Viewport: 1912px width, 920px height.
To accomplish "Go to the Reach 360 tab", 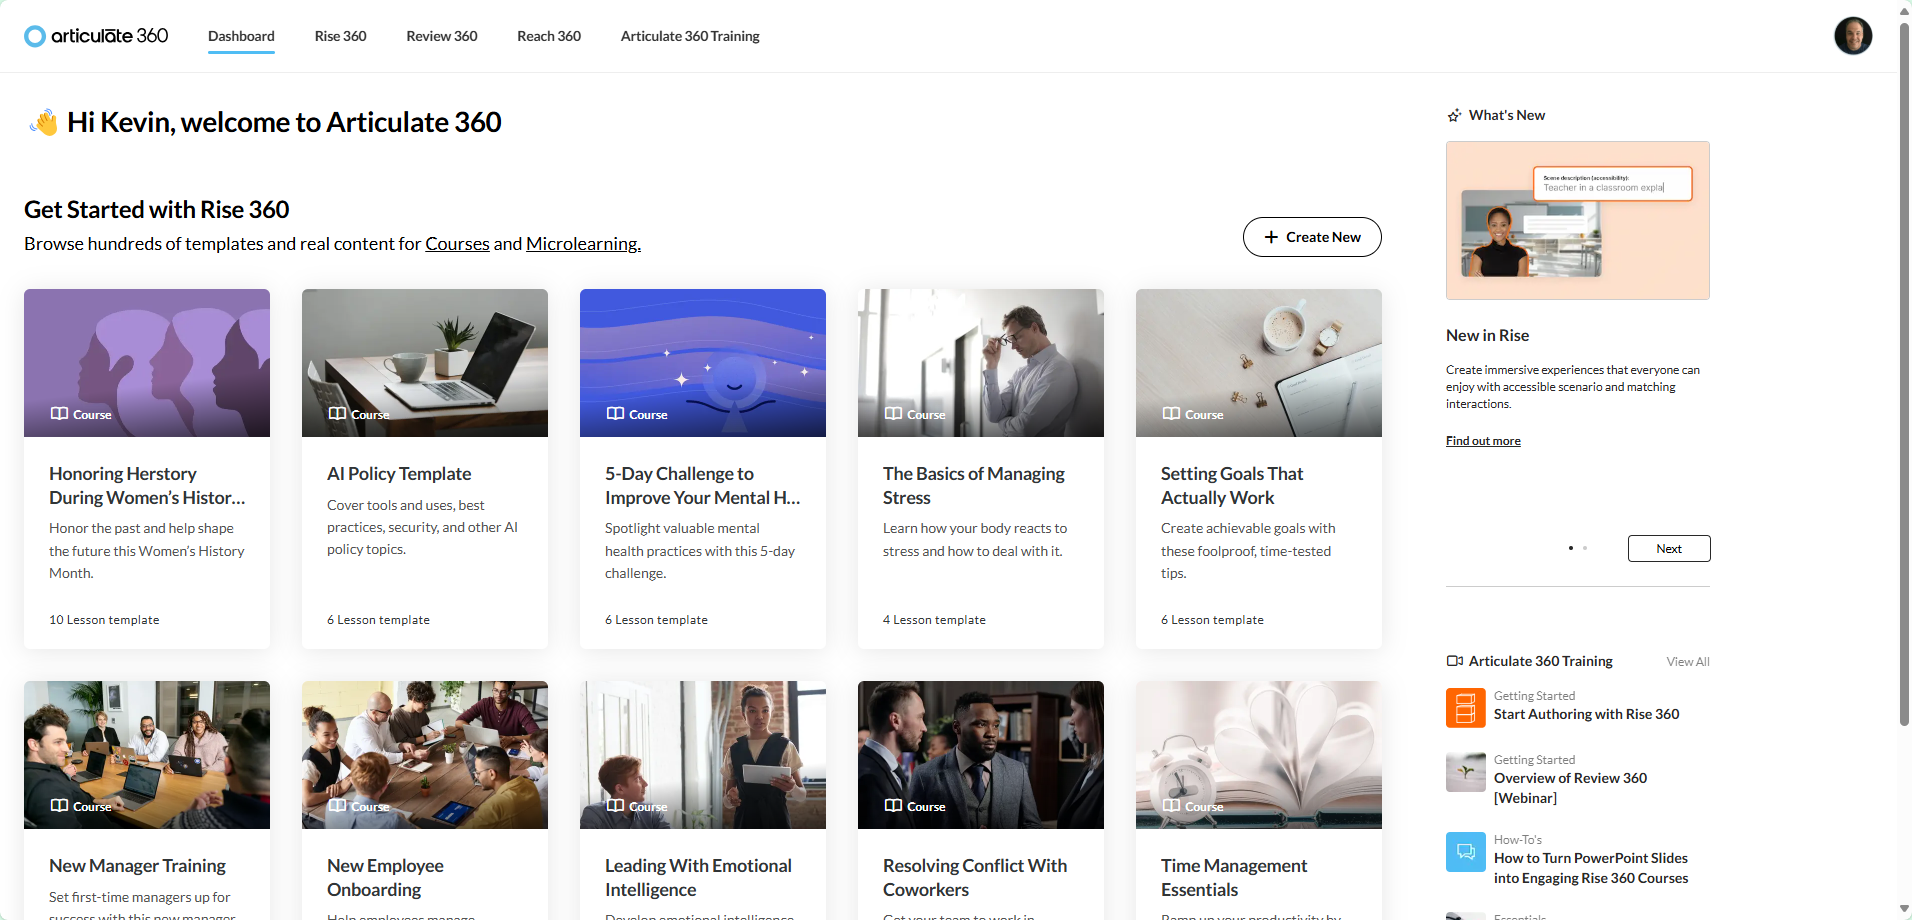I will point(548,36).
